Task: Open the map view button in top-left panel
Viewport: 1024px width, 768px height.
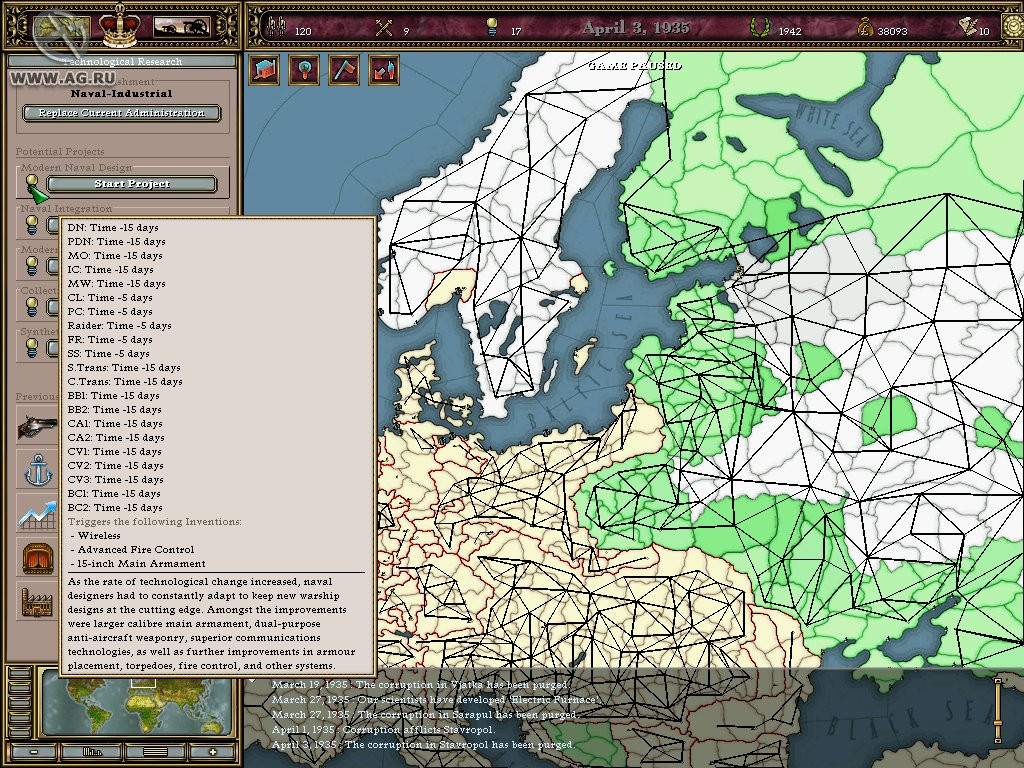Action: [62, 27]
